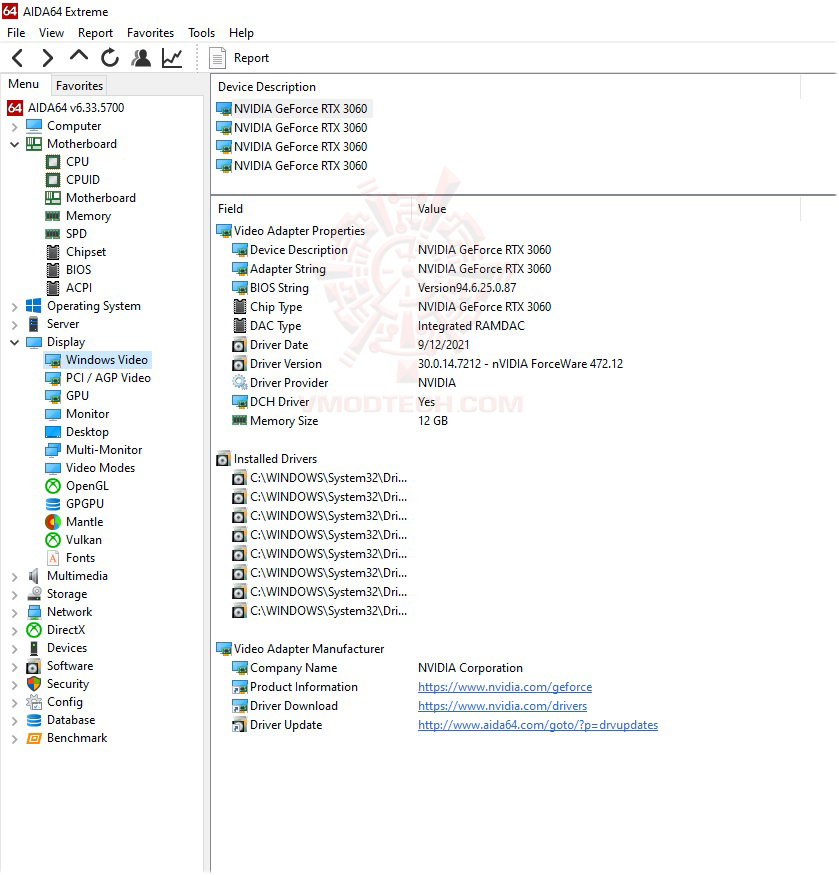Expand the Operating System node

coord(15,306)
